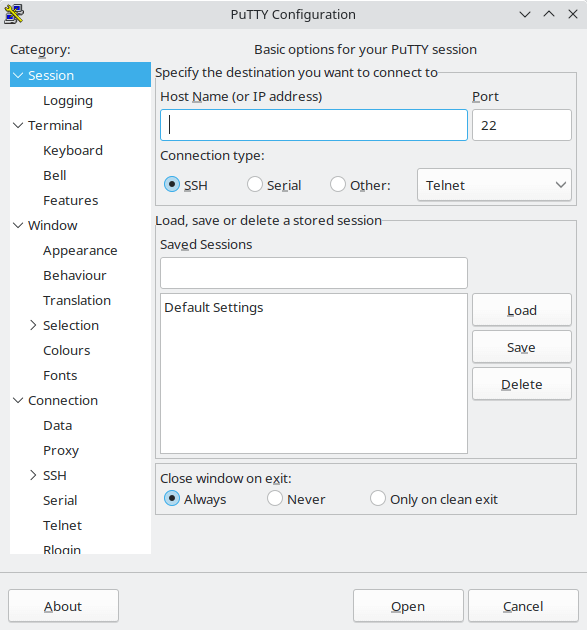Open the Fonts settings

(x=60, y=376)
